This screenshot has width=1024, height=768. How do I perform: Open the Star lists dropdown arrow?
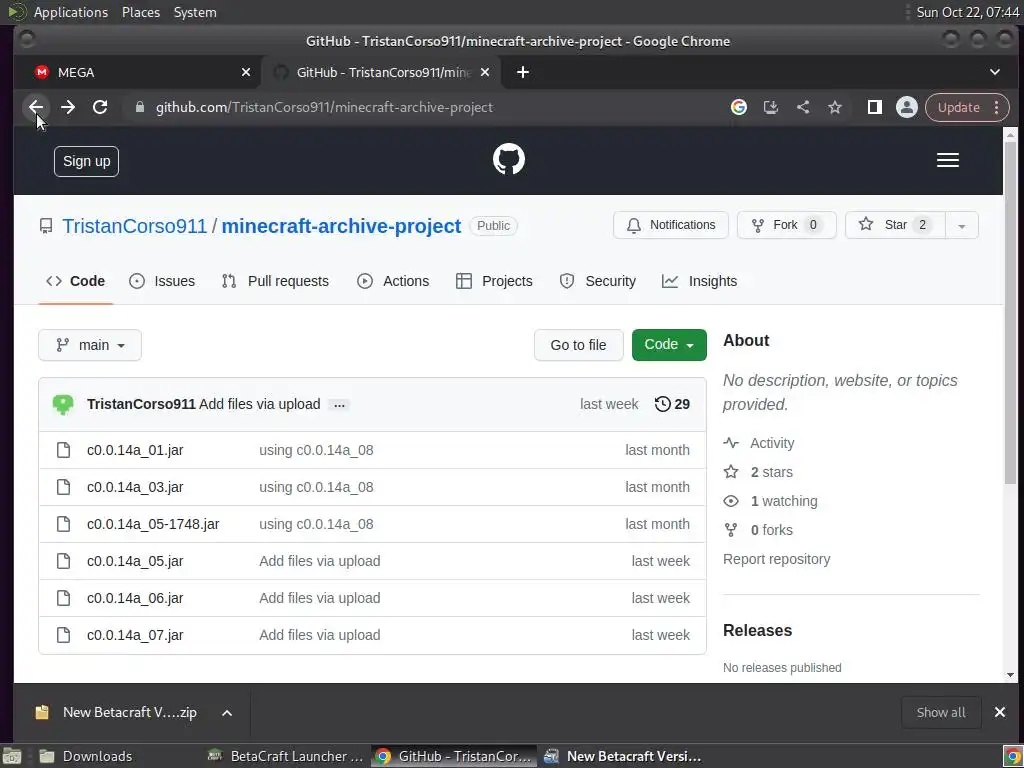point(961,225)
